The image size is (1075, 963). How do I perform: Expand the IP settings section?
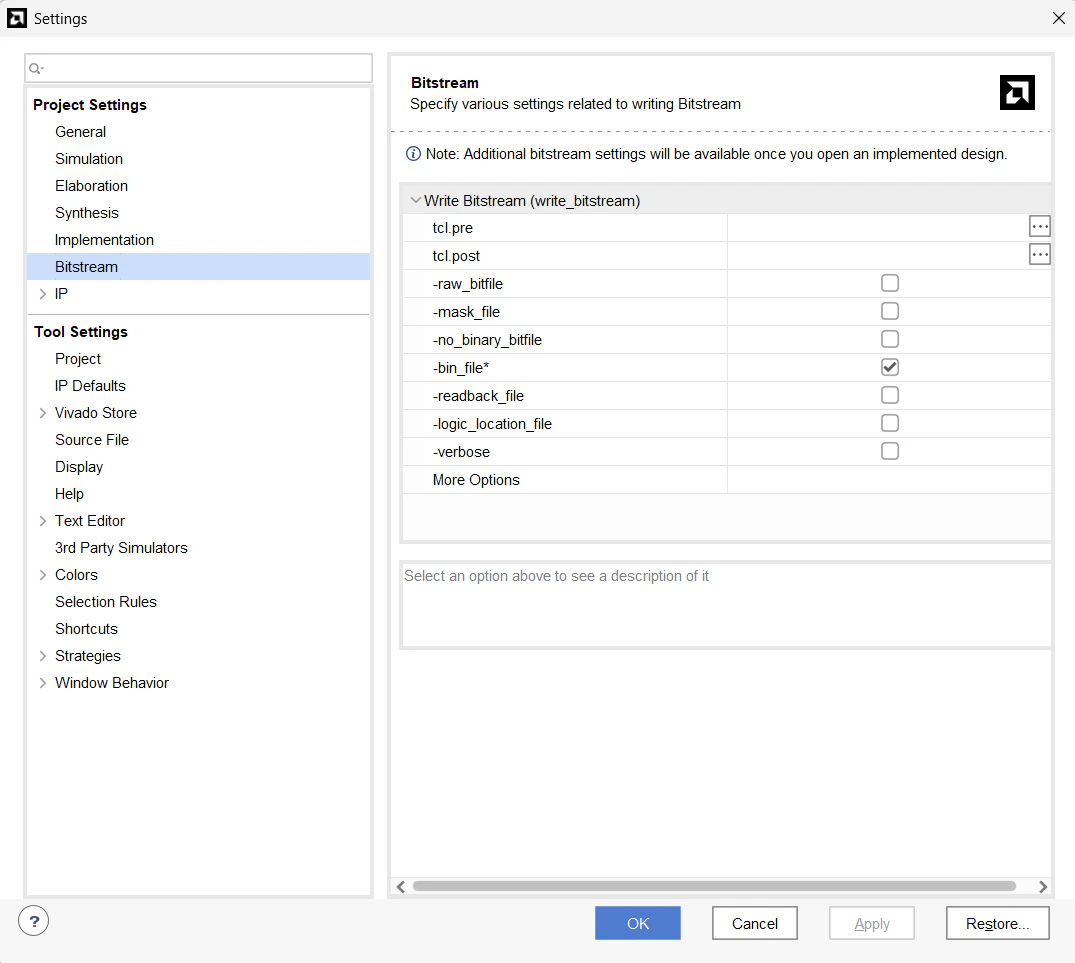(42, 293)
